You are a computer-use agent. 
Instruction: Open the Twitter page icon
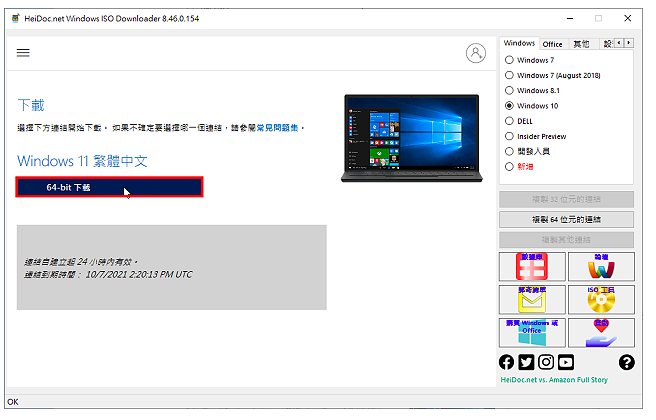point(526,362)
